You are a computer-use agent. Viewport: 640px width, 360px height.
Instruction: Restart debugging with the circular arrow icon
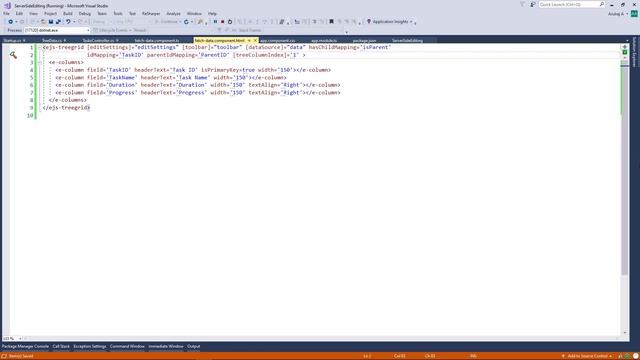coord(230,22)
